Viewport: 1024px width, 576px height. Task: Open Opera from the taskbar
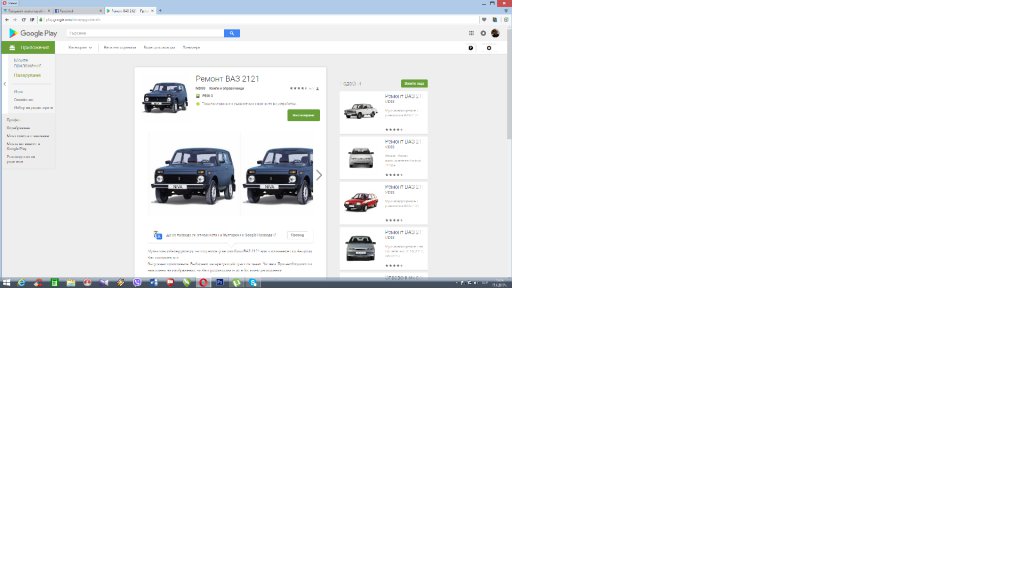click(203, 283)
